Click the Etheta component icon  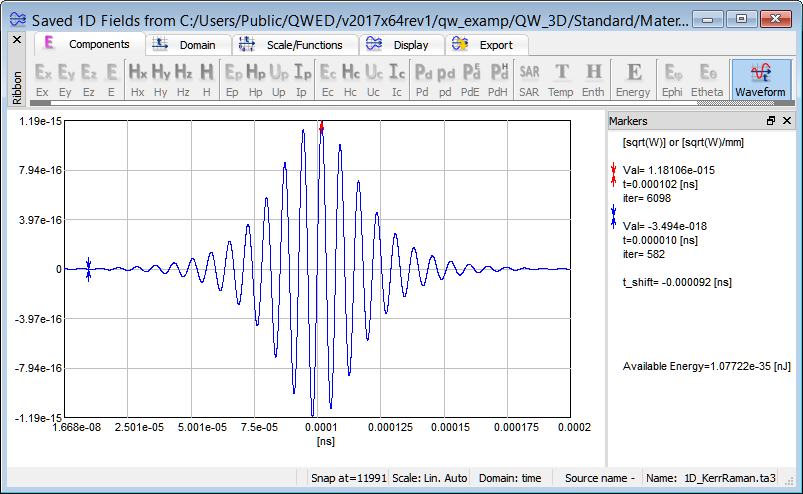tap(707, 79)
